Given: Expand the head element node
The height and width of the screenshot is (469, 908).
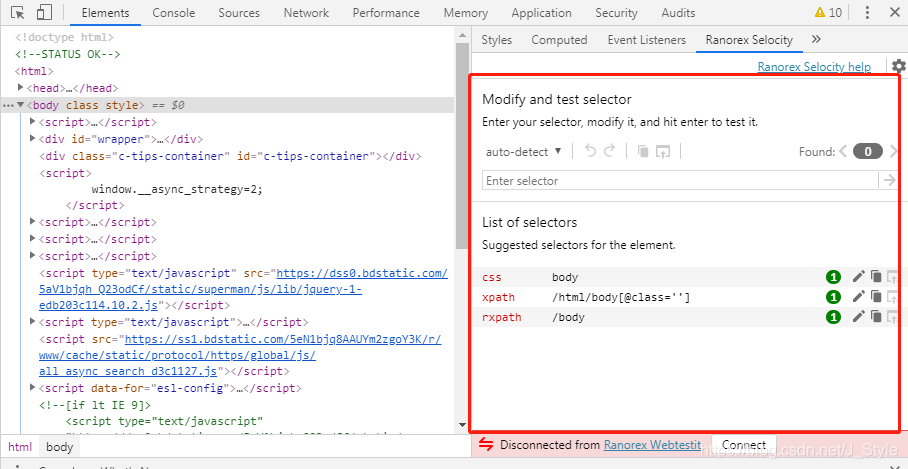Looking at the screenshot, I should (21, 87).
